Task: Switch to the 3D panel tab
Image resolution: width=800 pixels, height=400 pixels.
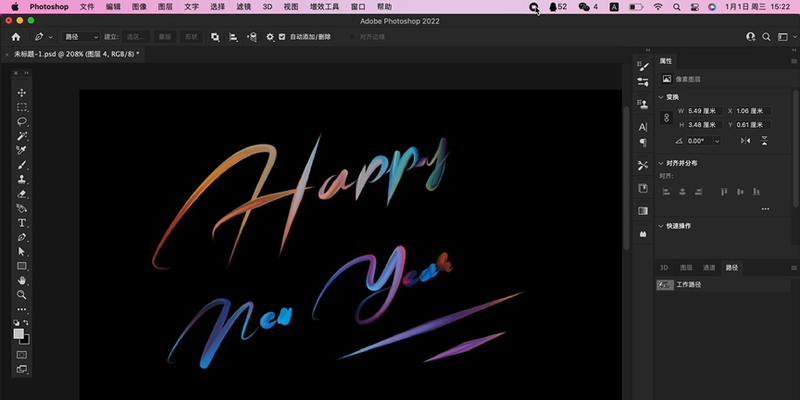Action: tap(664, 268)
